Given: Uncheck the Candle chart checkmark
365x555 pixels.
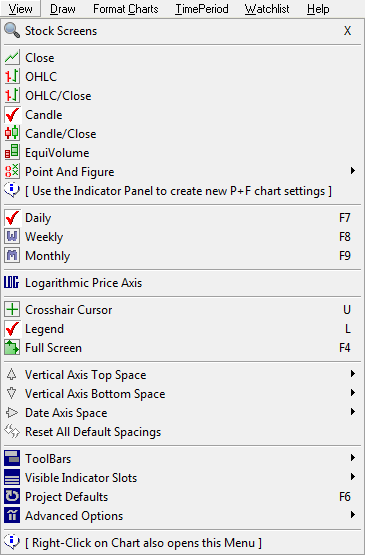Looking at the screenshot, I should click(x=12, y=115).
